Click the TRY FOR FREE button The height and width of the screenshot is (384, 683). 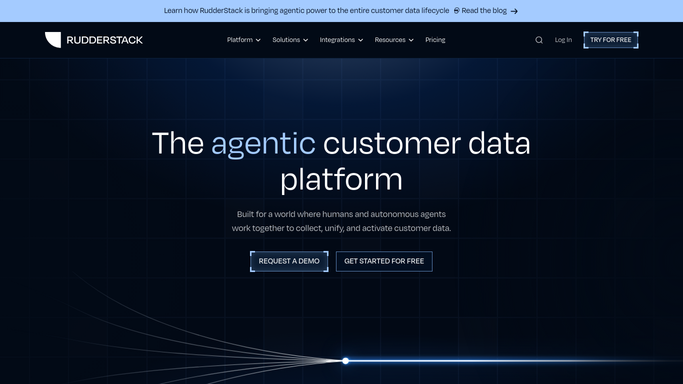tap(611, 40)
